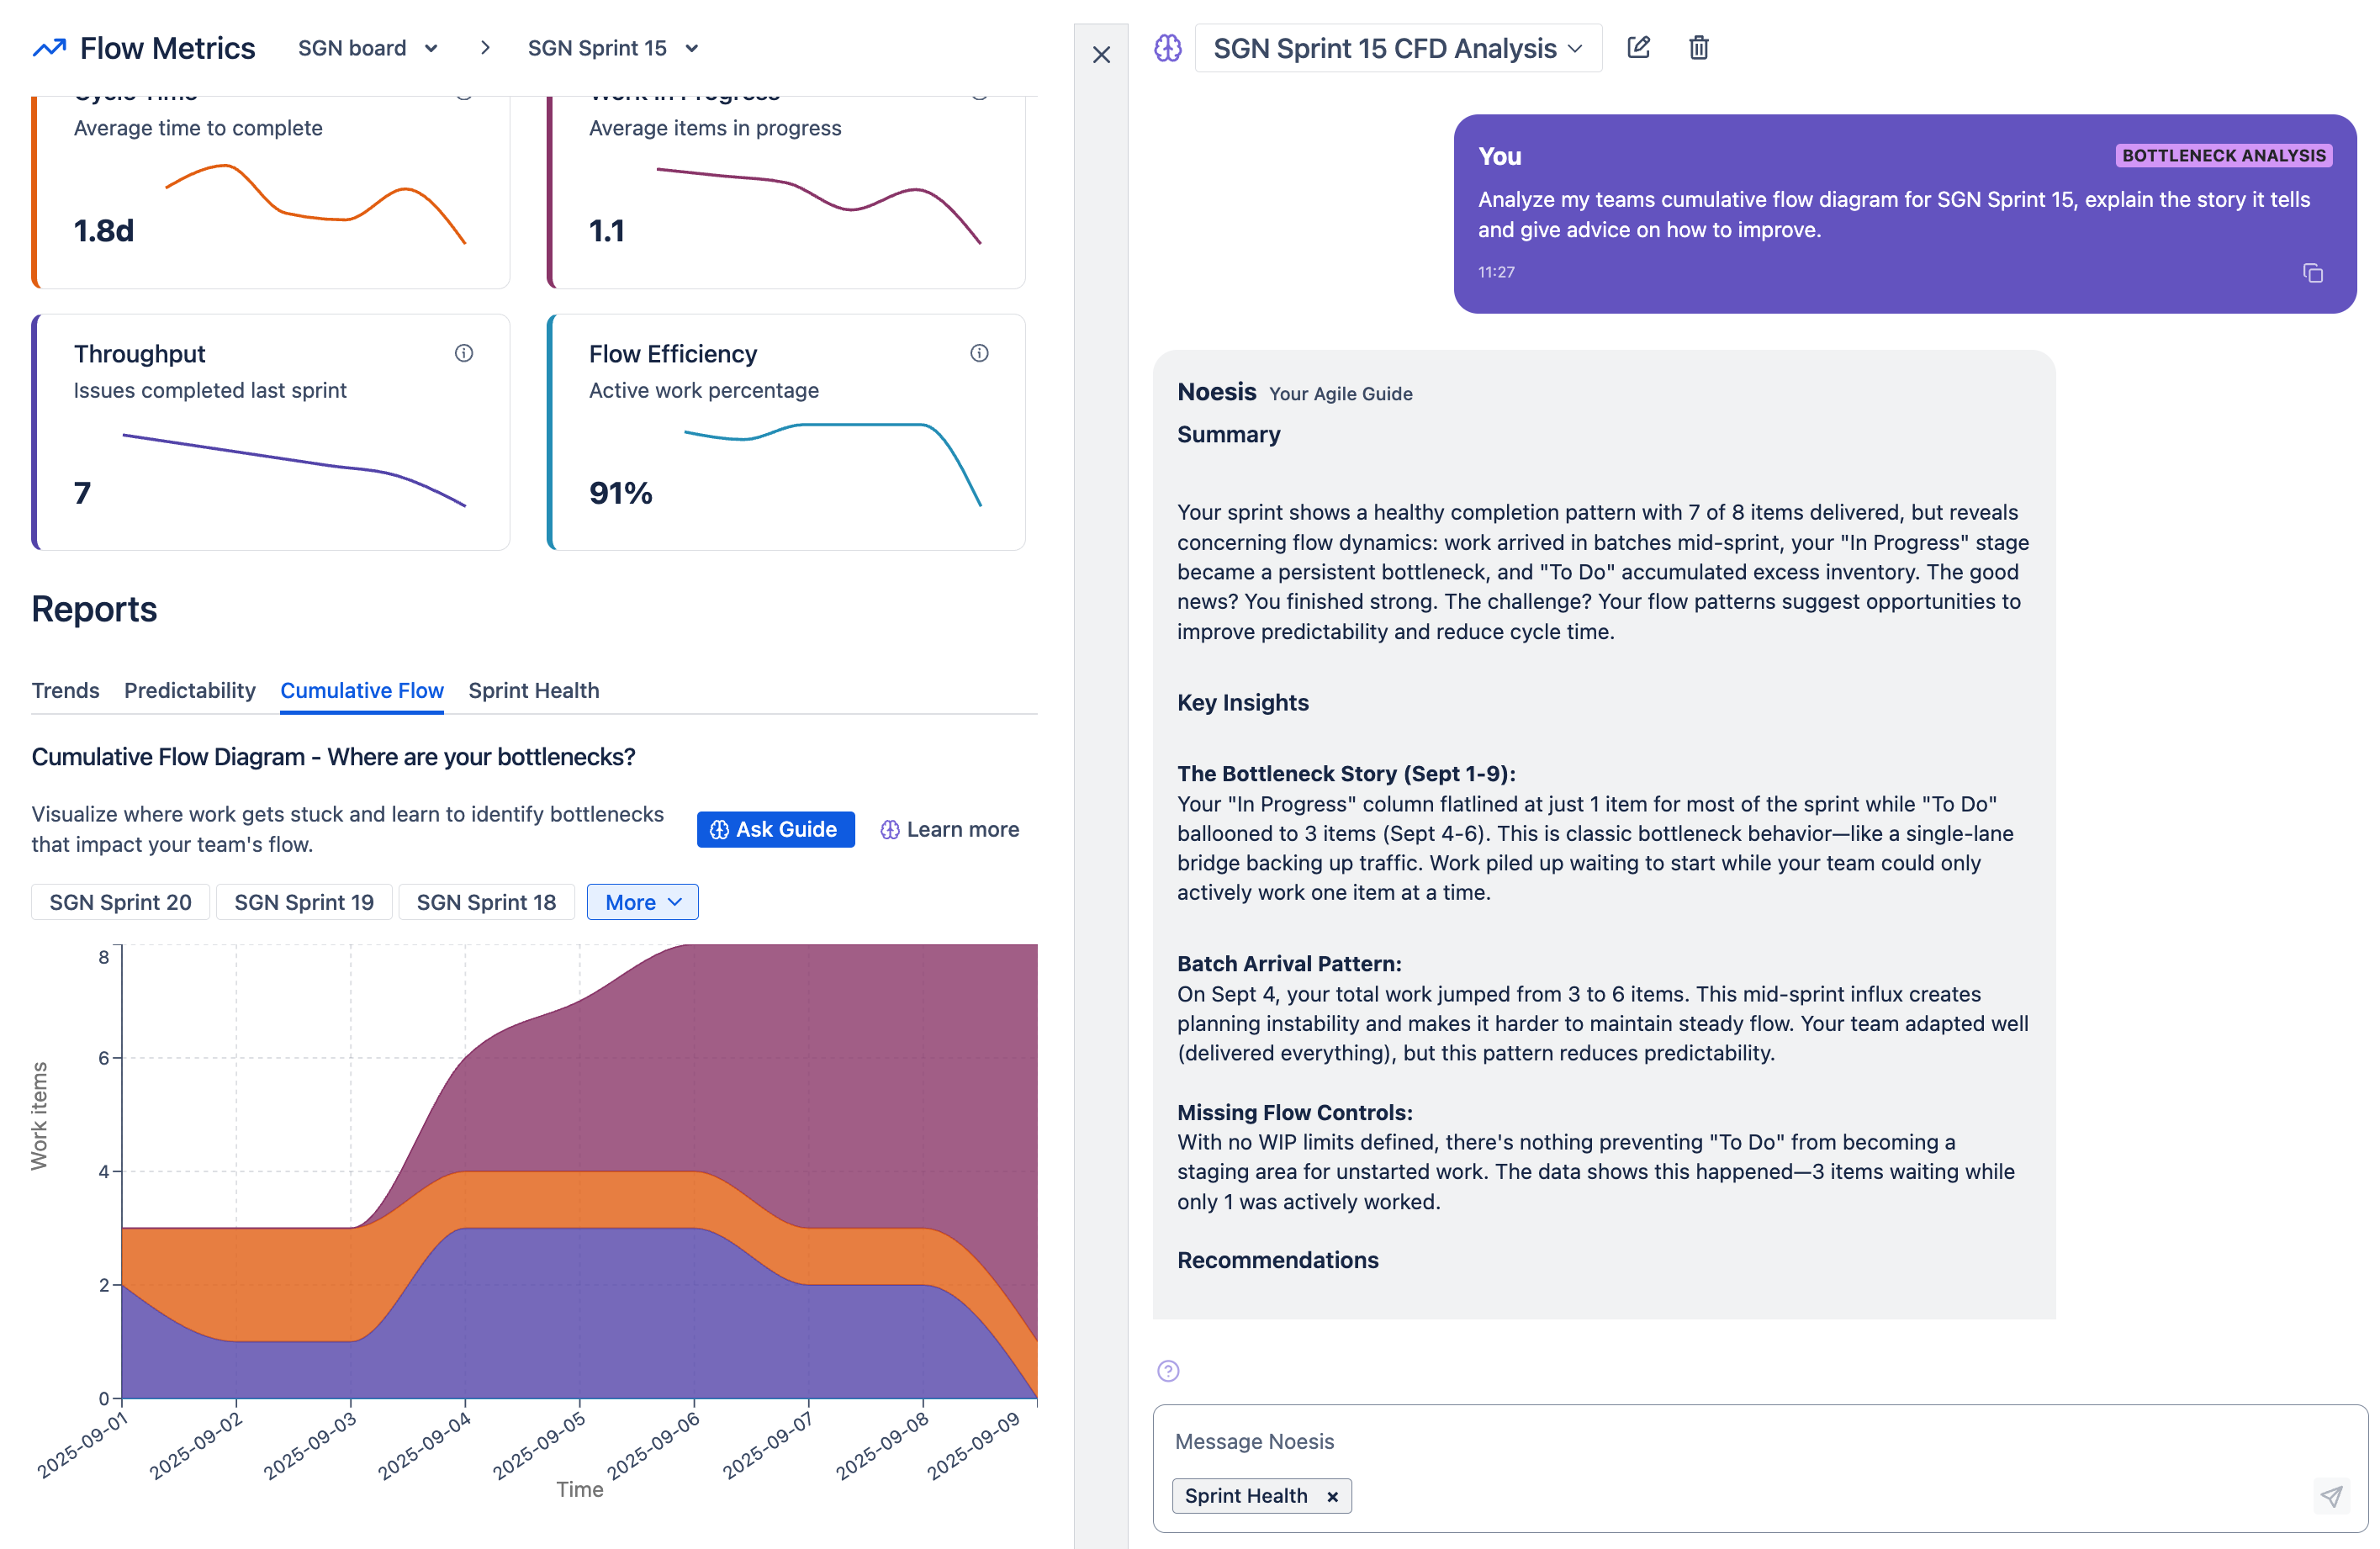
Task: Delete this conversation using trash icon
Action: 1698,48
